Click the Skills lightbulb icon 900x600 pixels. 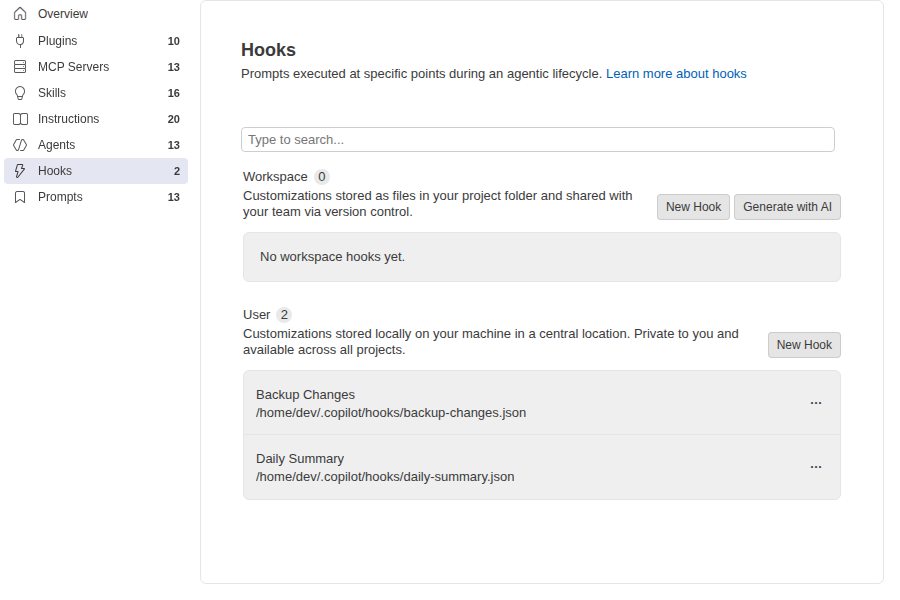pyautogui.click(x=20, y=93)
